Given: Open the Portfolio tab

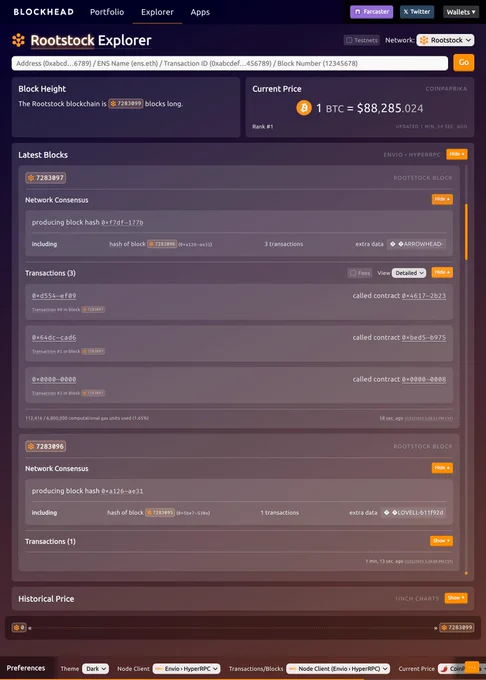Looking at the screenshot, I should click(x=107, y=12).
